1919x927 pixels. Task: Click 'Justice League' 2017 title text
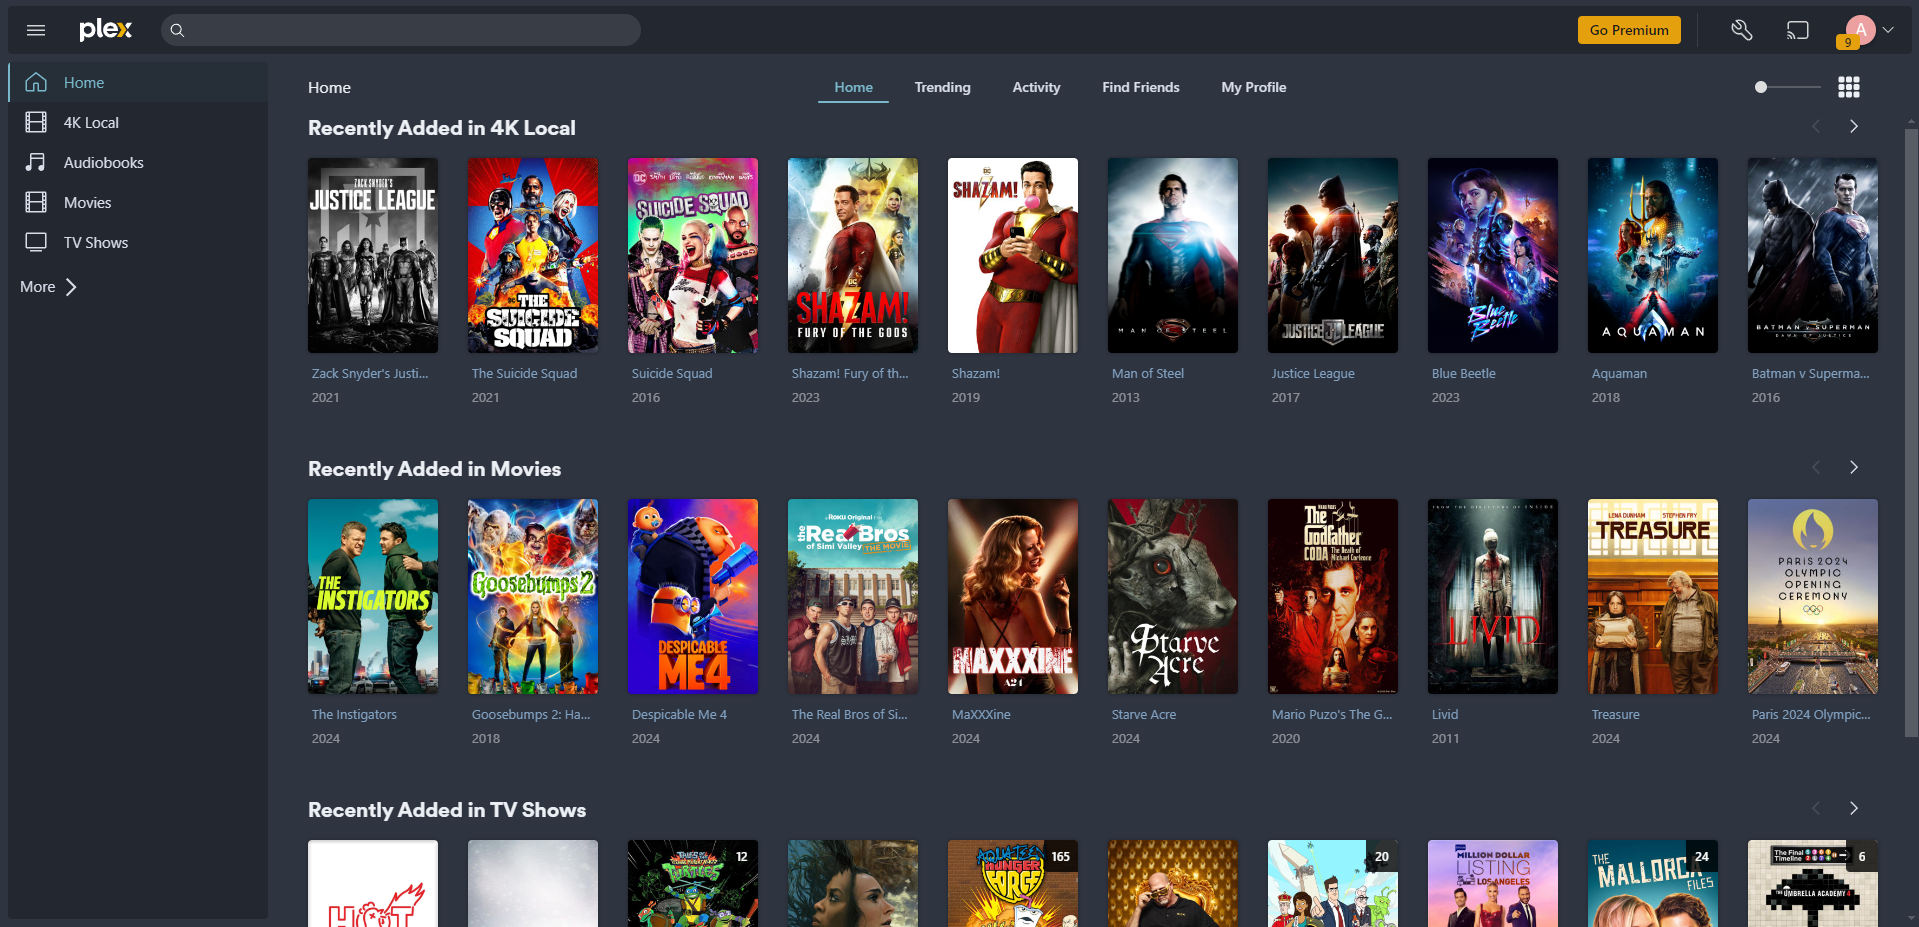[x=1313, y=374]
